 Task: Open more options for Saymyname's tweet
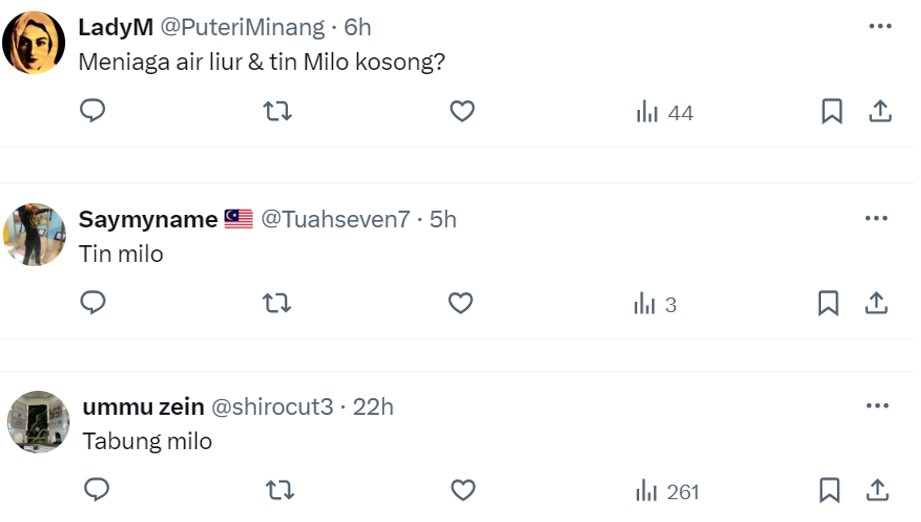[x=876, y=218]
